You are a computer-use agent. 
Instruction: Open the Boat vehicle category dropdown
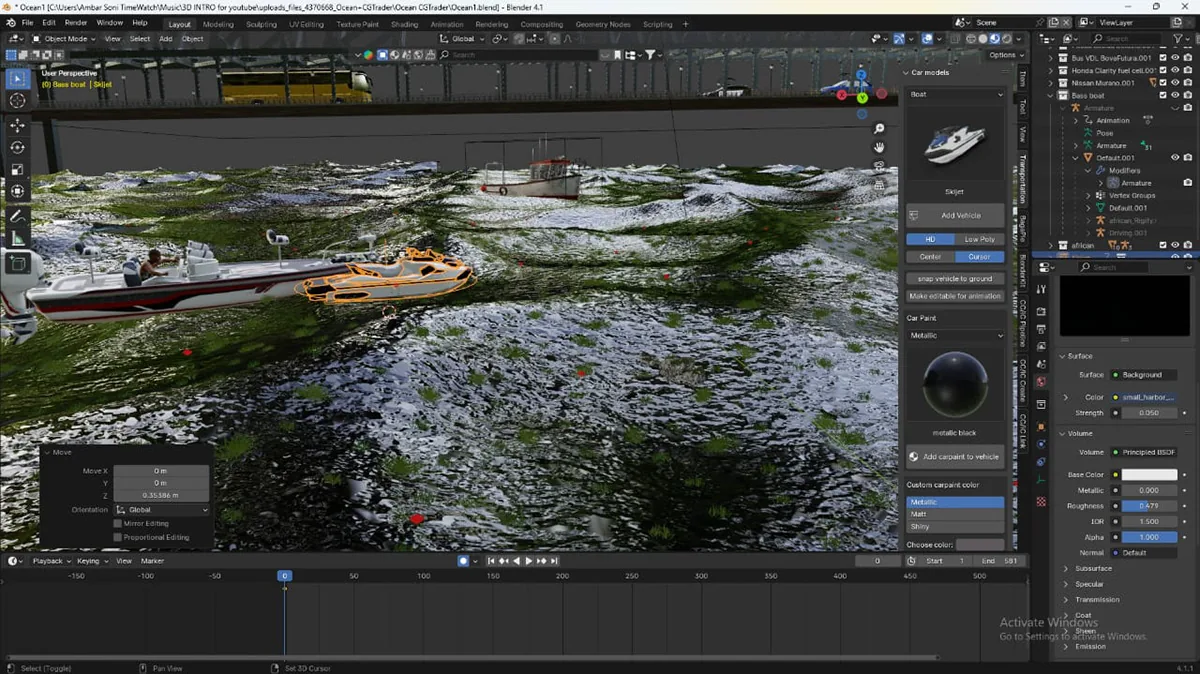click(955, 94)
